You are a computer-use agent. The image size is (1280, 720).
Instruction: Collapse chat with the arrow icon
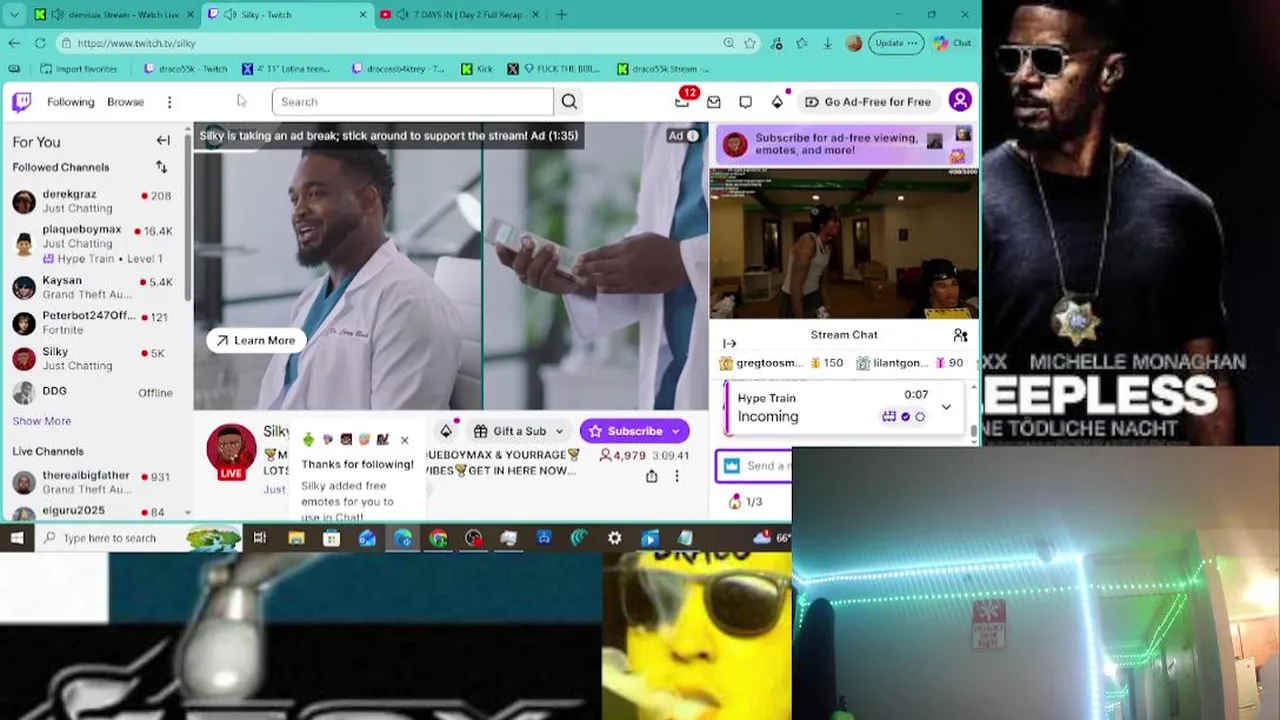pyautogui.click(x=729, y=344)
